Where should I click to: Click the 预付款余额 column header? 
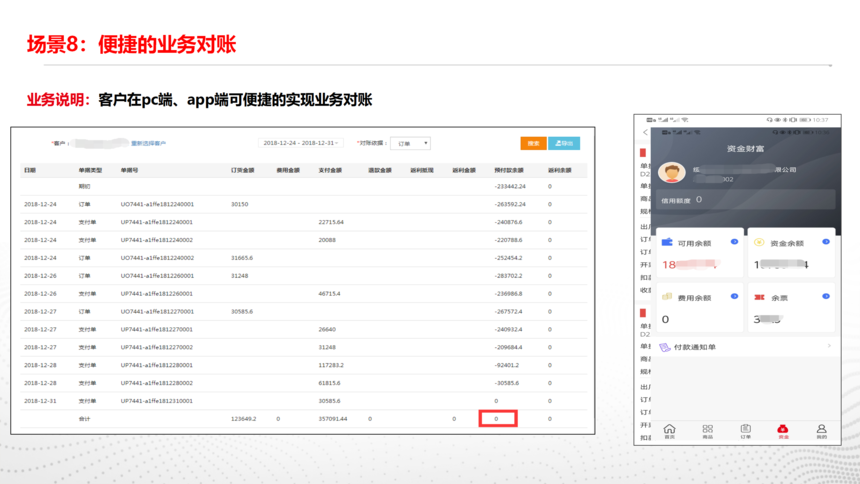point(508,170)
